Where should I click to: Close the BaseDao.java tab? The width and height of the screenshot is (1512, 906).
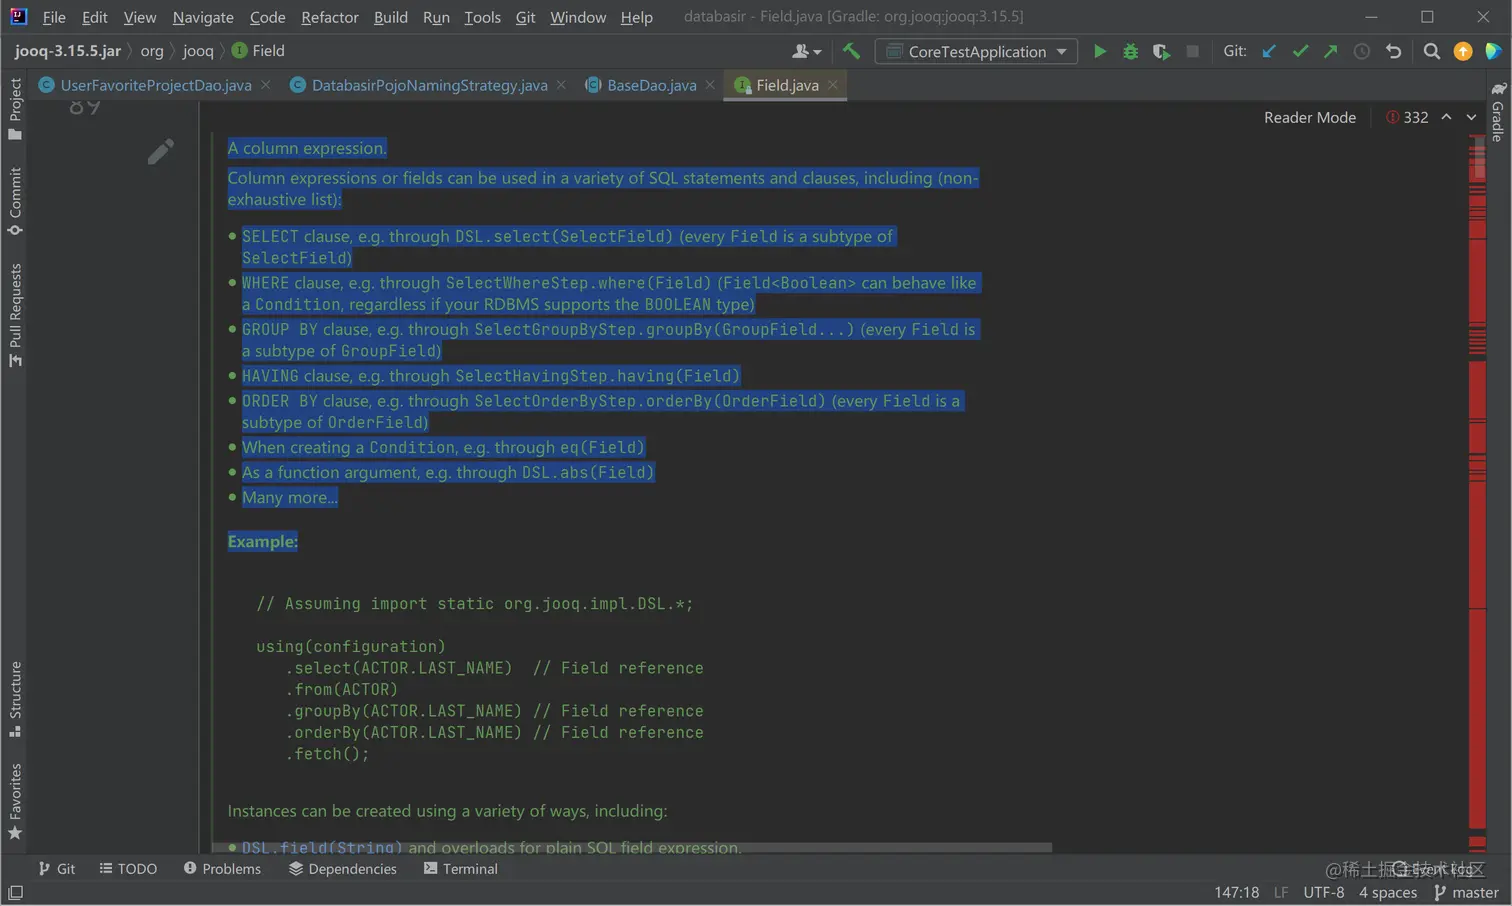(x=709, y=85)
